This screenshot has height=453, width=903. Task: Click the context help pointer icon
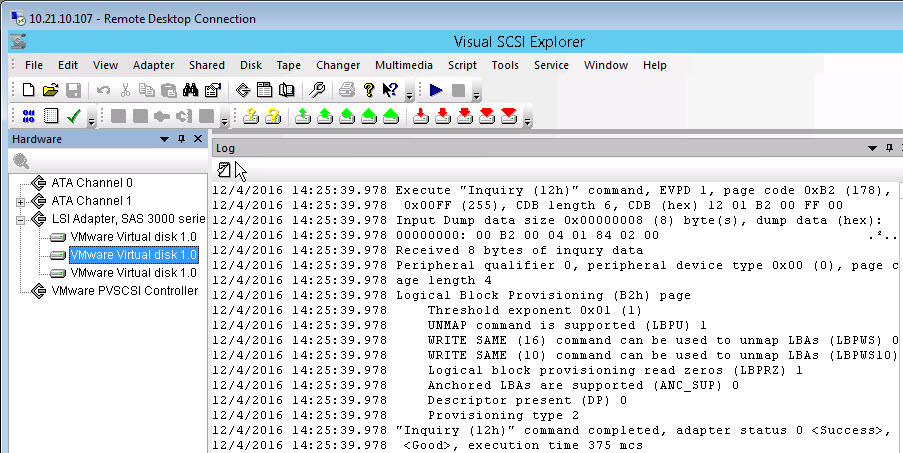coord(390,90)
